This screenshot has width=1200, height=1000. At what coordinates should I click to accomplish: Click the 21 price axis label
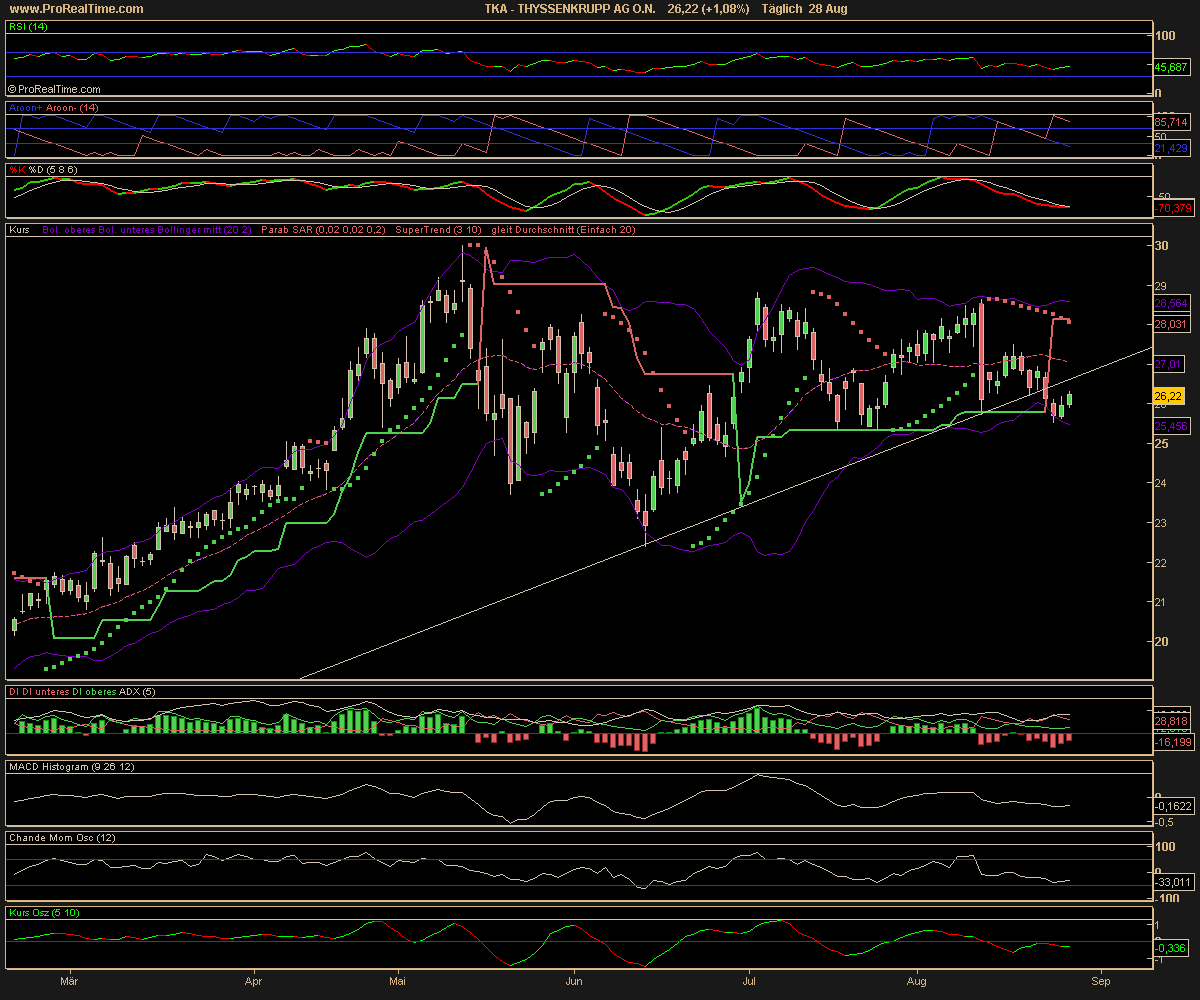(1161, 602)
